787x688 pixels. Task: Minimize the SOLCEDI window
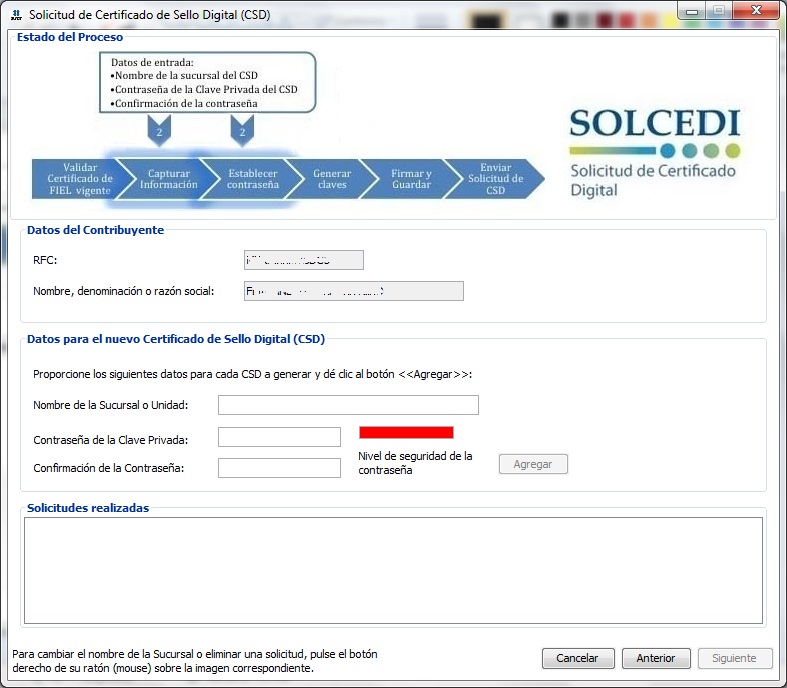pos(692,10)
